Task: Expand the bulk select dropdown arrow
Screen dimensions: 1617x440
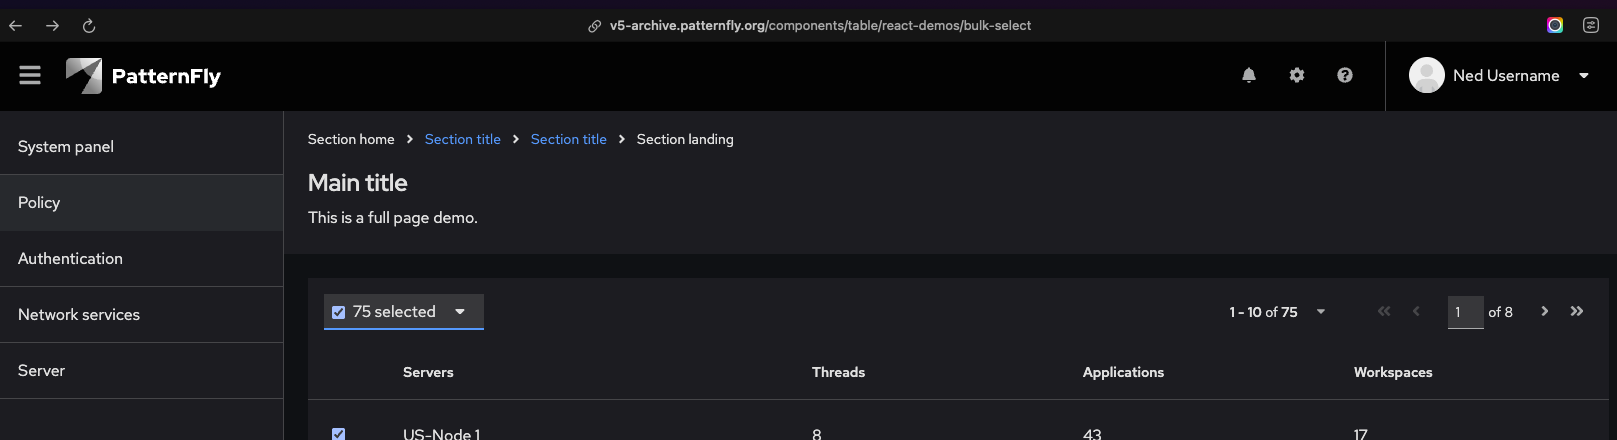Action: (460, 312)
